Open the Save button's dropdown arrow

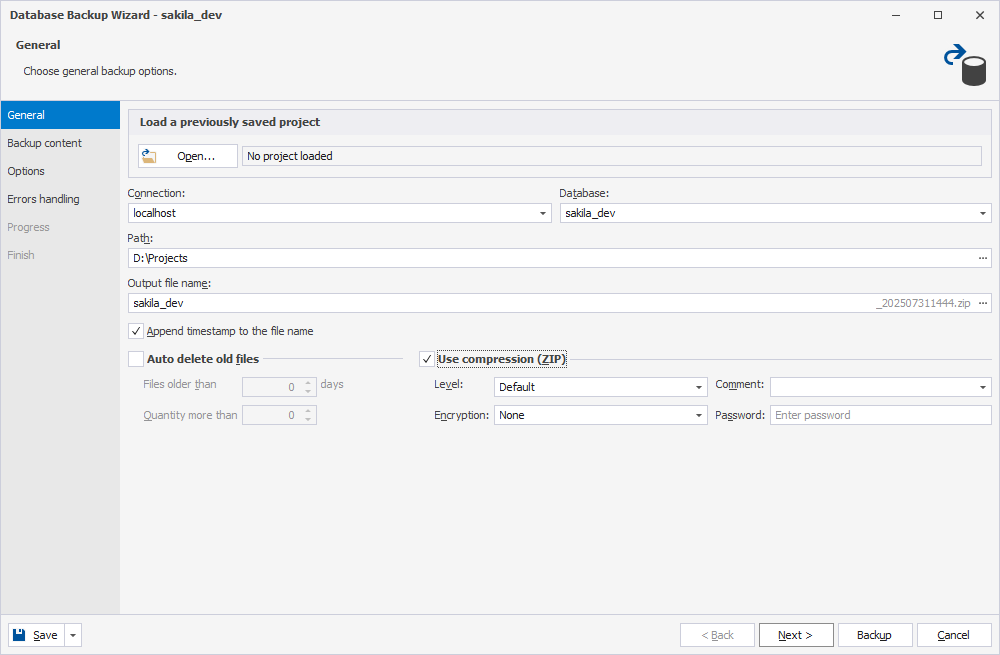pos(71,634)
